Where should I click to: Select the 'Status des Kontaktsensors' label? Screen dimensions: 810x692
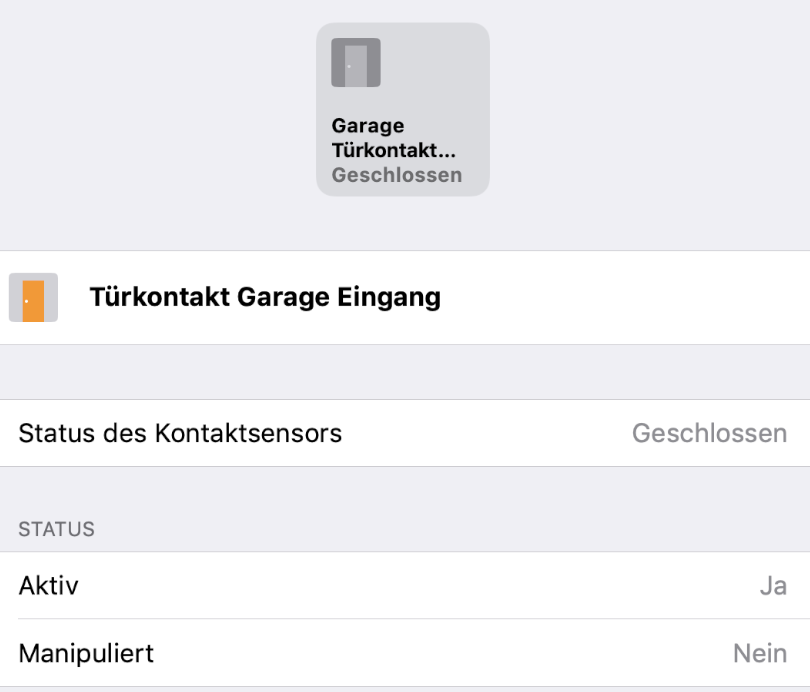181,433
